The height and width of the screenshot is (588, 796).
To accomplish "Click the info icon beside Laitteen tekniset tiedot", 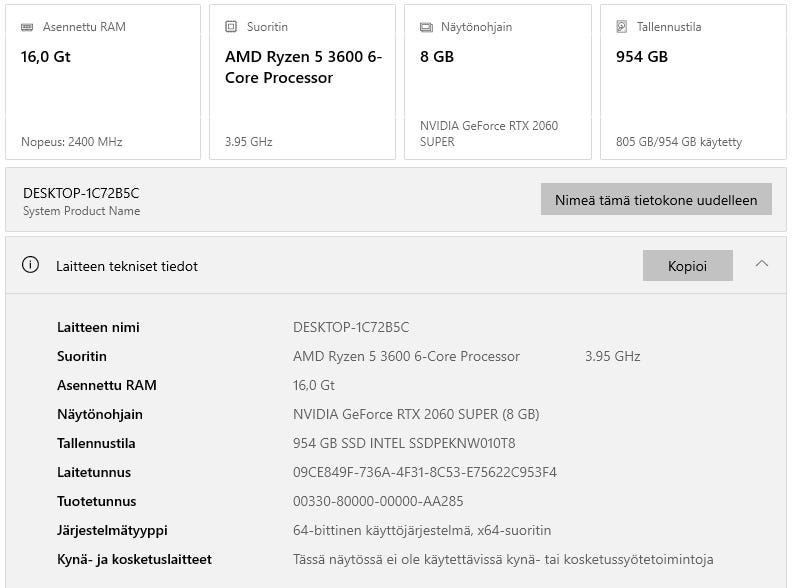I will pyautogui.click(x=31, y=265).
